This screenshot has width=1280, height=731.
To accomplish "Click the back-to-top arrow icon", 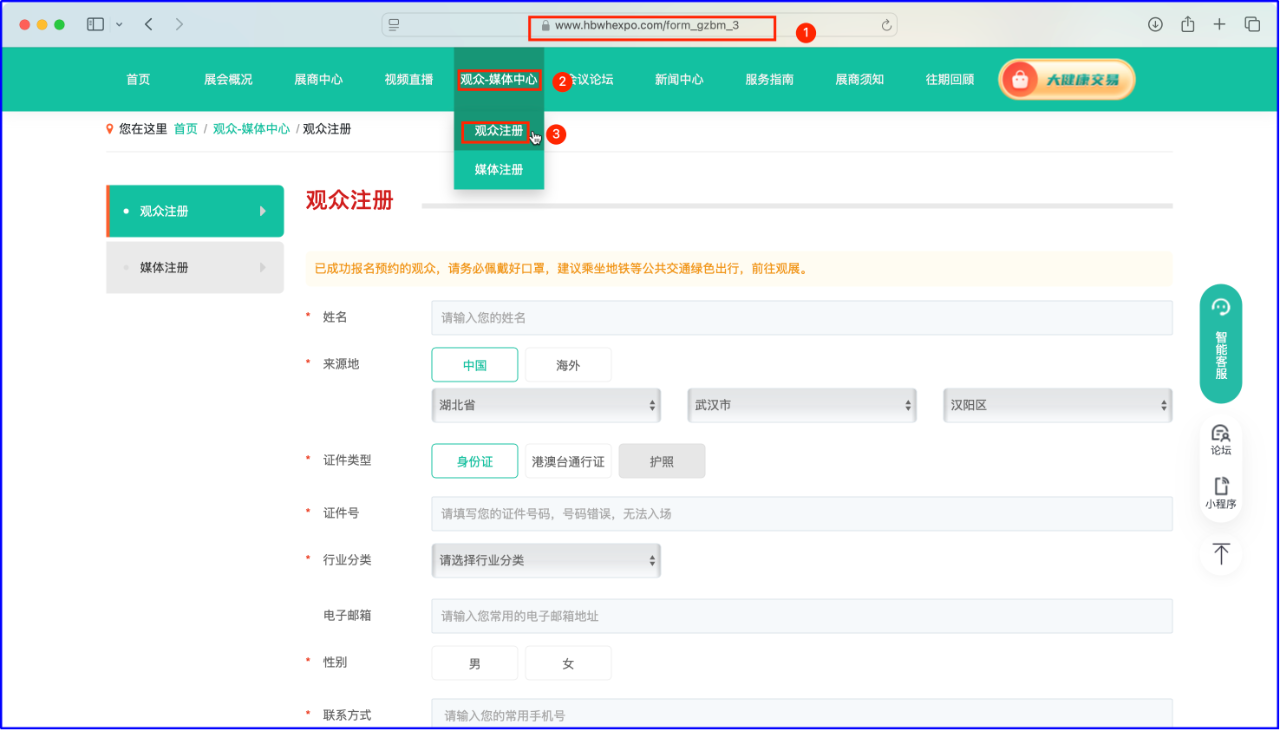I will 1220,553.
